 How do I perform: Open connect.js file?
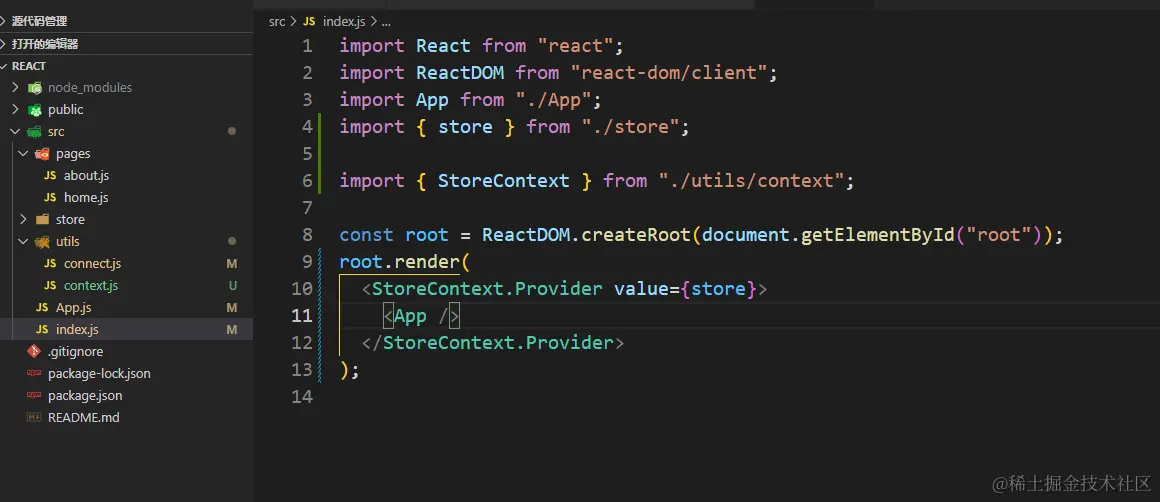[x=92, y=263]
